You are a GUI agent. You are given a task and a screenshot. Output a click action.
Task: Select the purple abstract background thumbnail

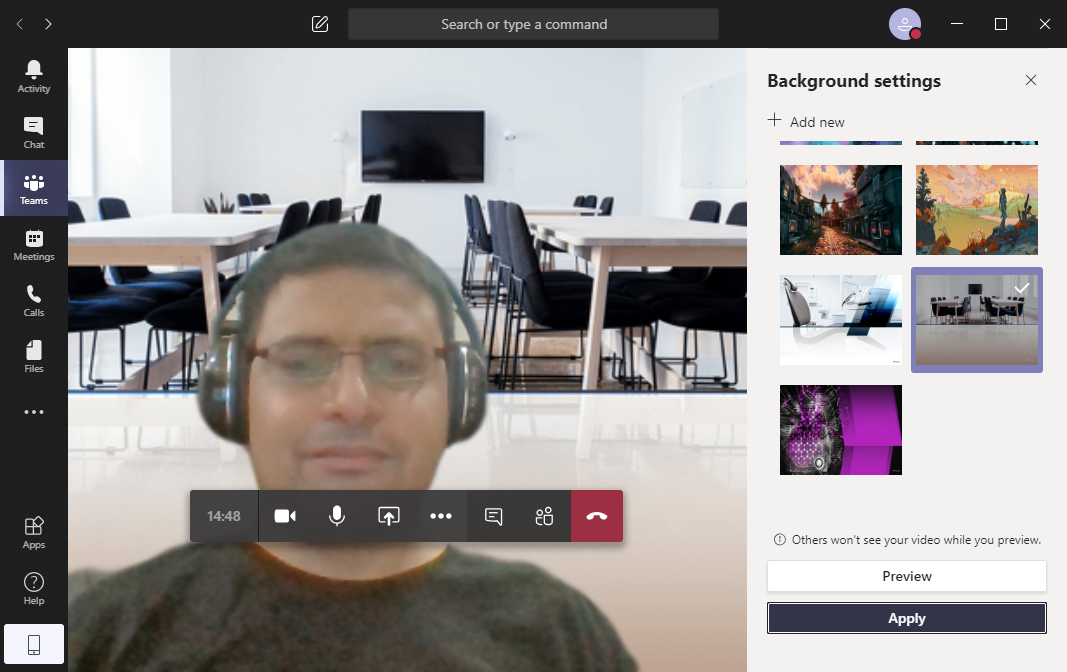tap(840, 430)
